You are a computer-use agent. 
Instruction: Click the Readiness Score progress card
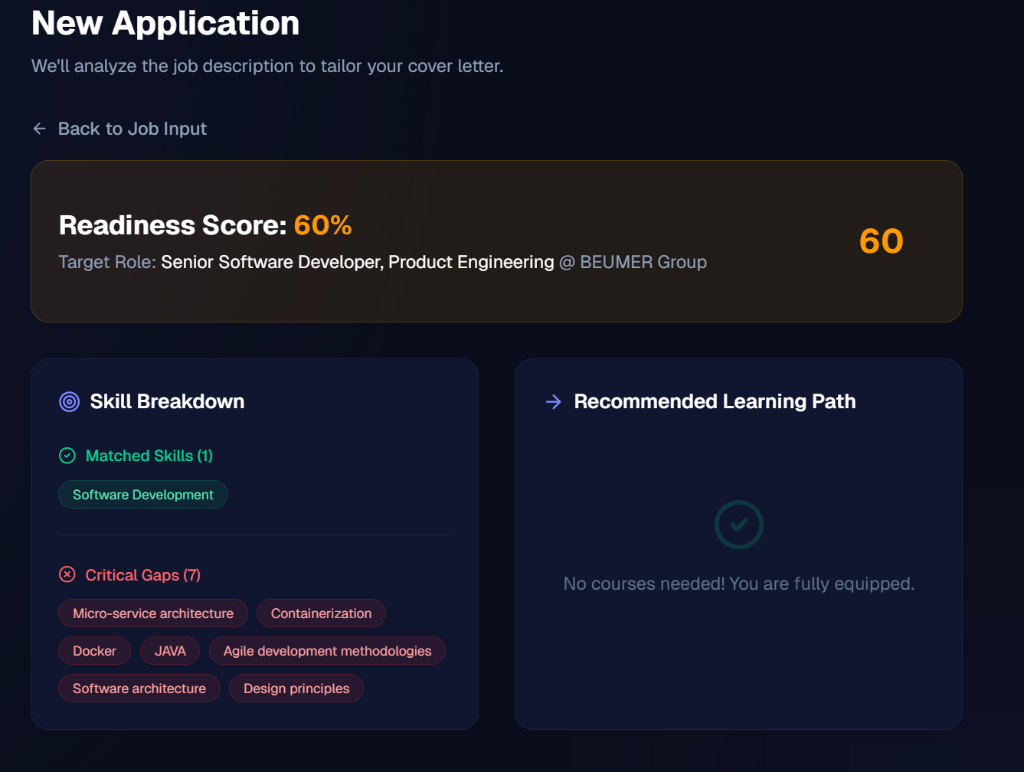(497, 240)
